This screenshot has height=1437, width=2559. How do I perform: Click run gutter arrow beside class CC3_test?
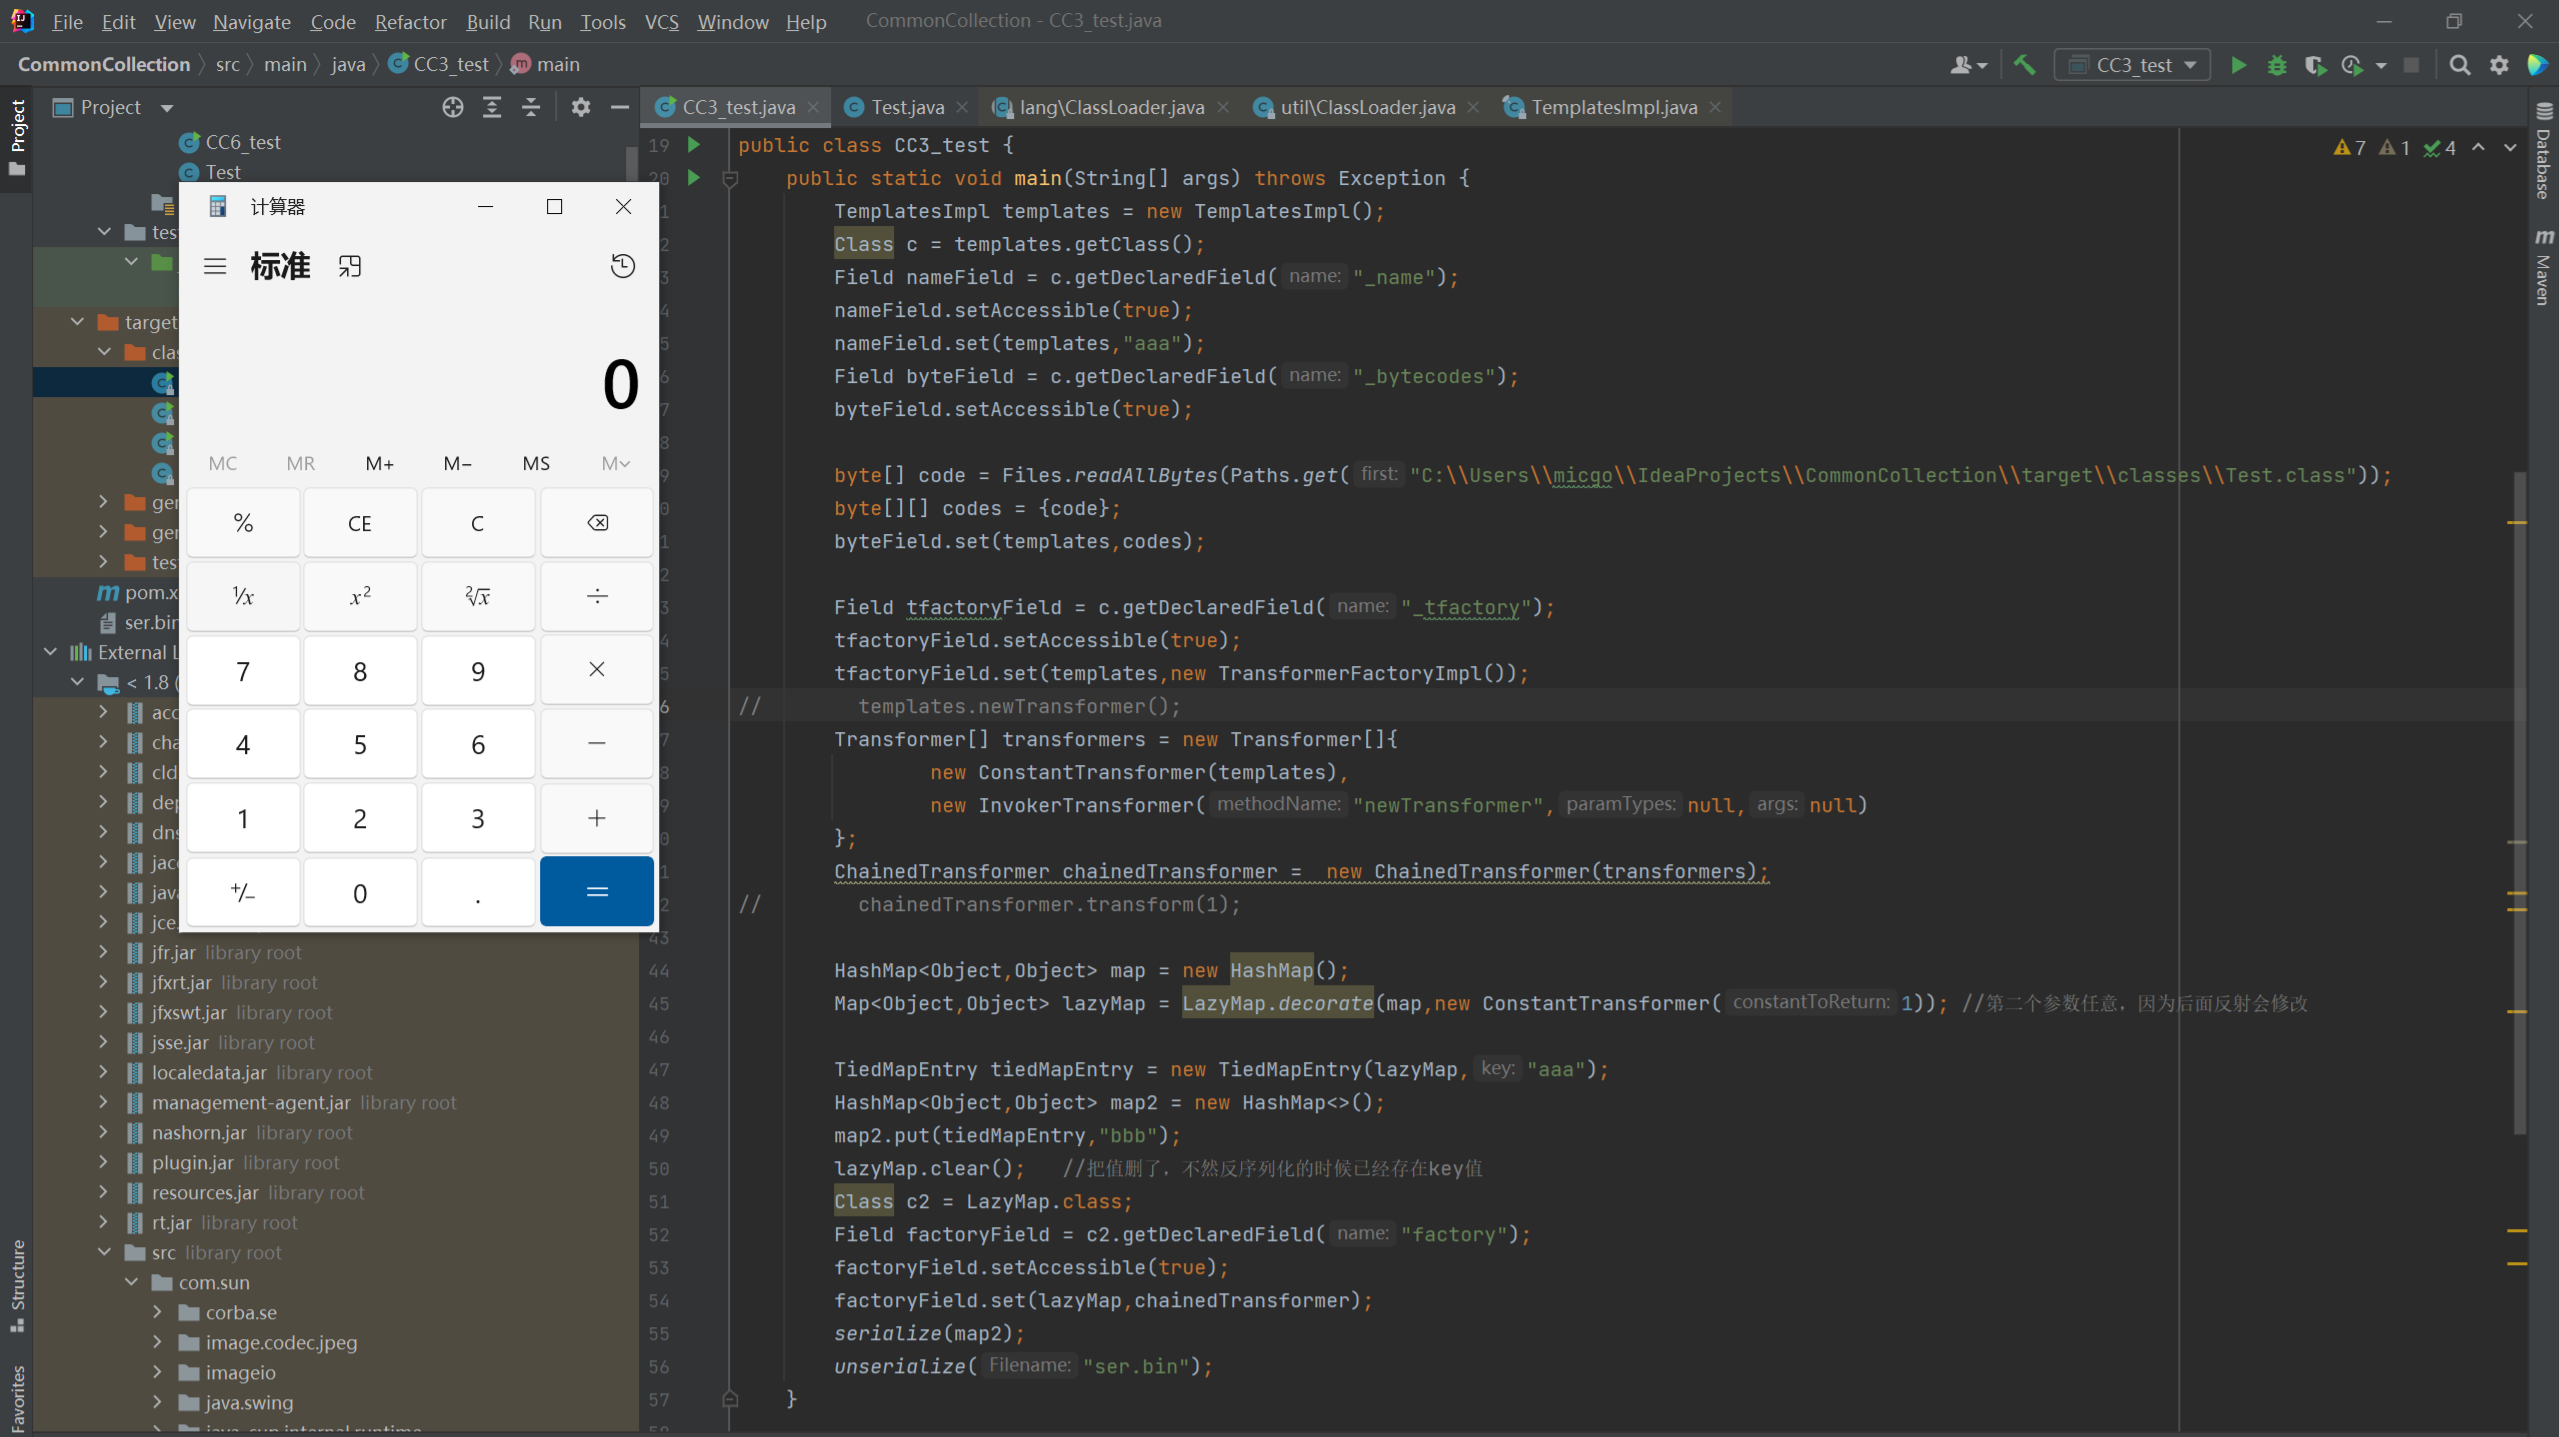pos(694,145)
